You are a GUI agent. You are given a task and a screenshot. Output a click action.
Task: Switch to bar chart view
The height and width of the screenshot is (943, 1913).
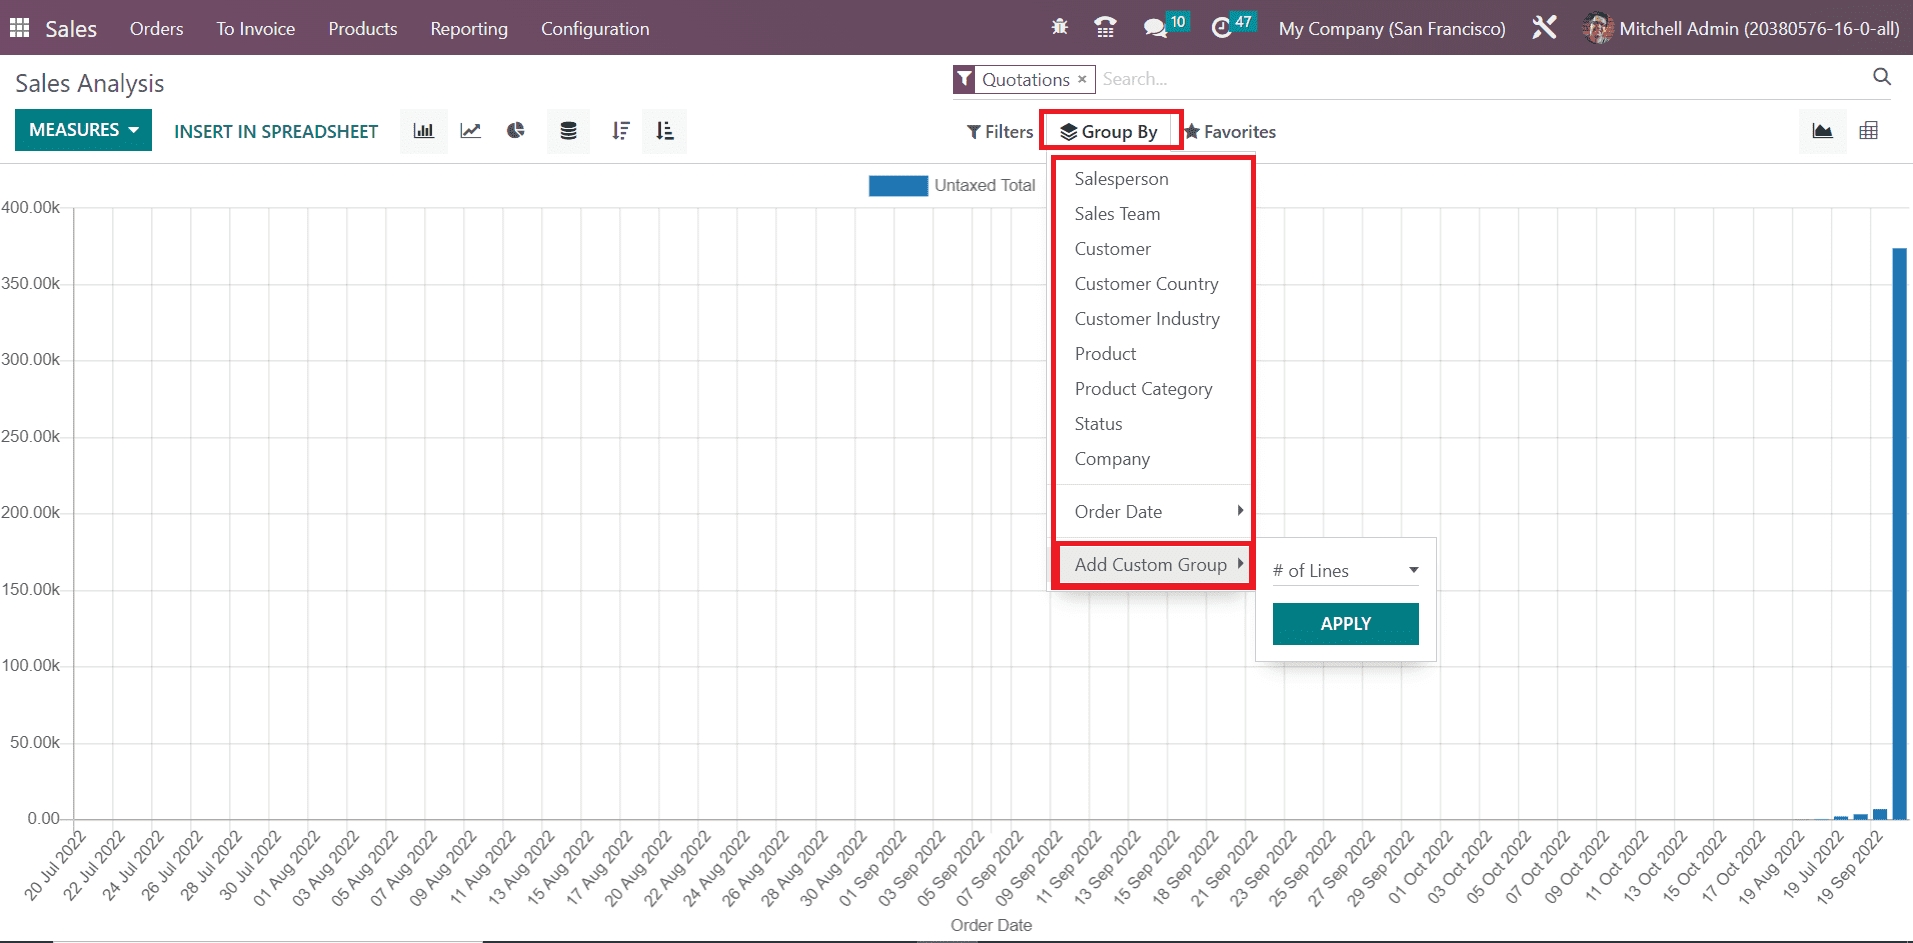tap(423, 131)
